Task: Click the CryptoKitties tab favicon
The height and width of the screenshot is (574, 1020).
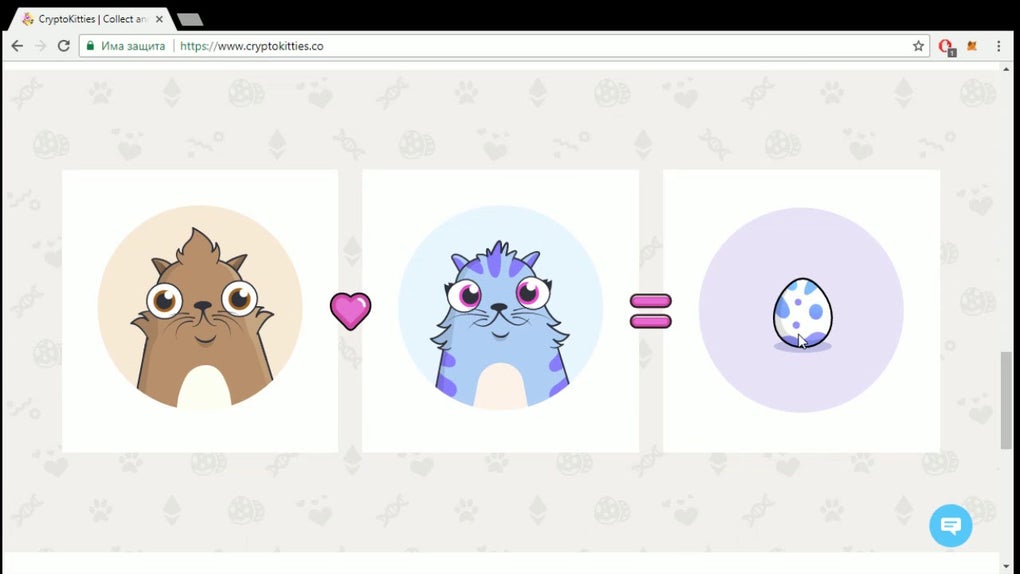Action: click(27, 19)
